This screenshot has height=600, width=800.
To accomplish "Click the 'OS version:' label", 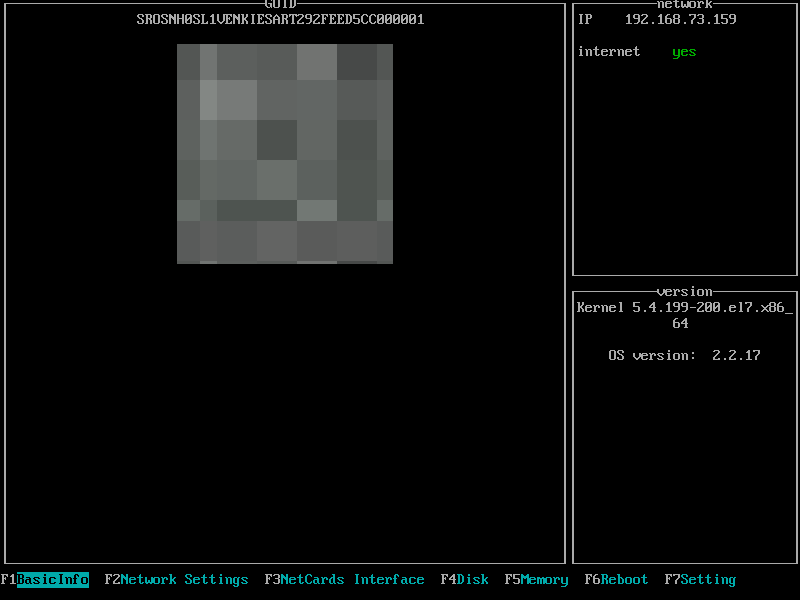I will tap(652, 355).
